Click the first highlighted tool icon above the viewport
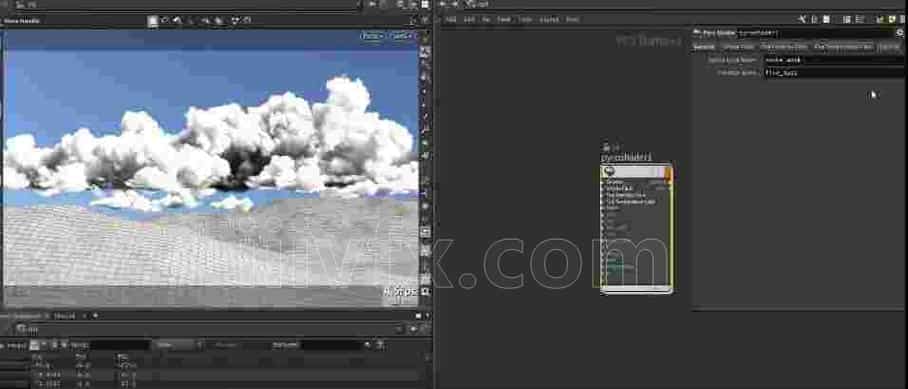 click(x=152, y=21)
